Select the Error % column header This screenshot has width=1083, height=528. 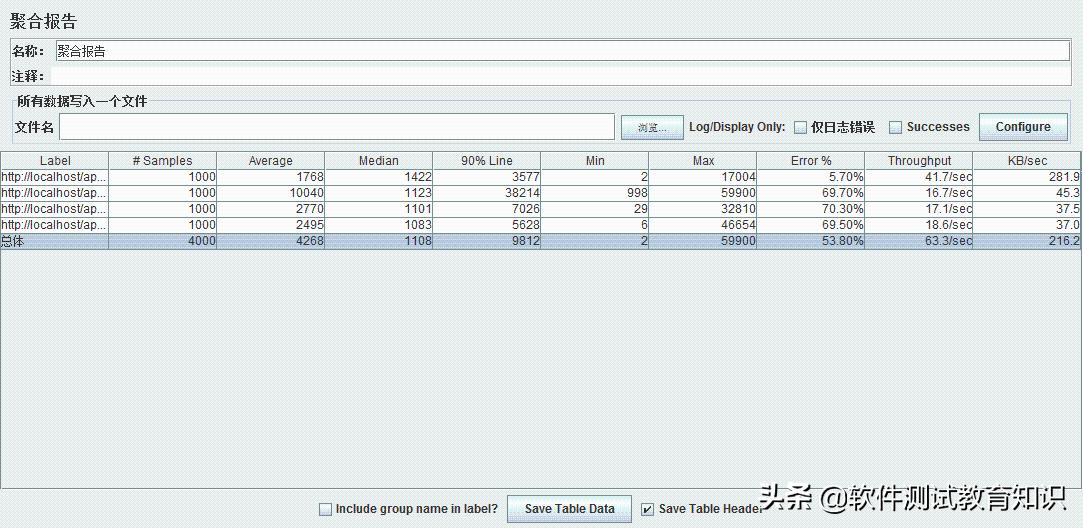pos(810,161)
